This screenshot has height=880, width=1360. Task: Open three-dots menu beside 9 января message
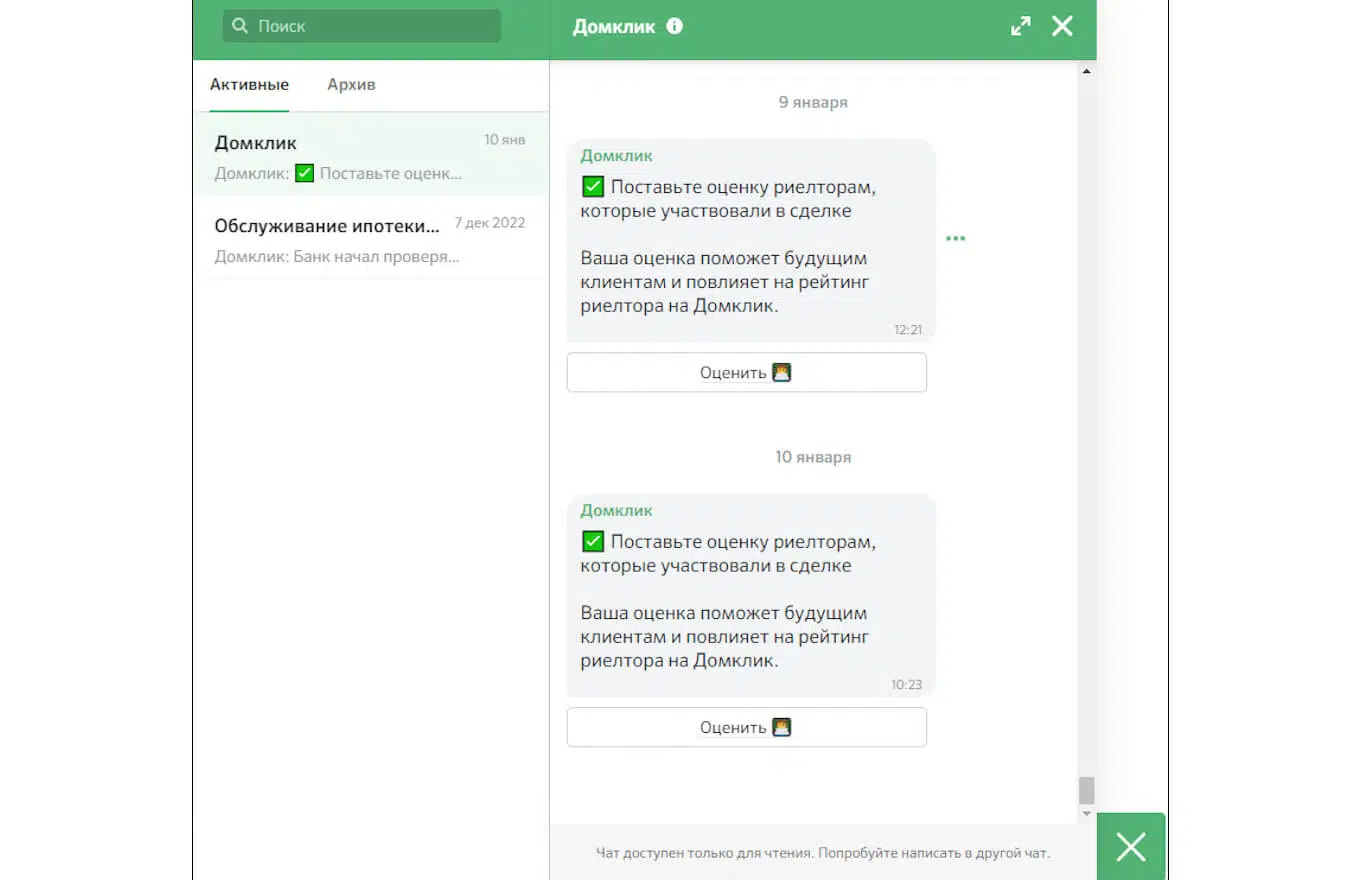point(956,238)
